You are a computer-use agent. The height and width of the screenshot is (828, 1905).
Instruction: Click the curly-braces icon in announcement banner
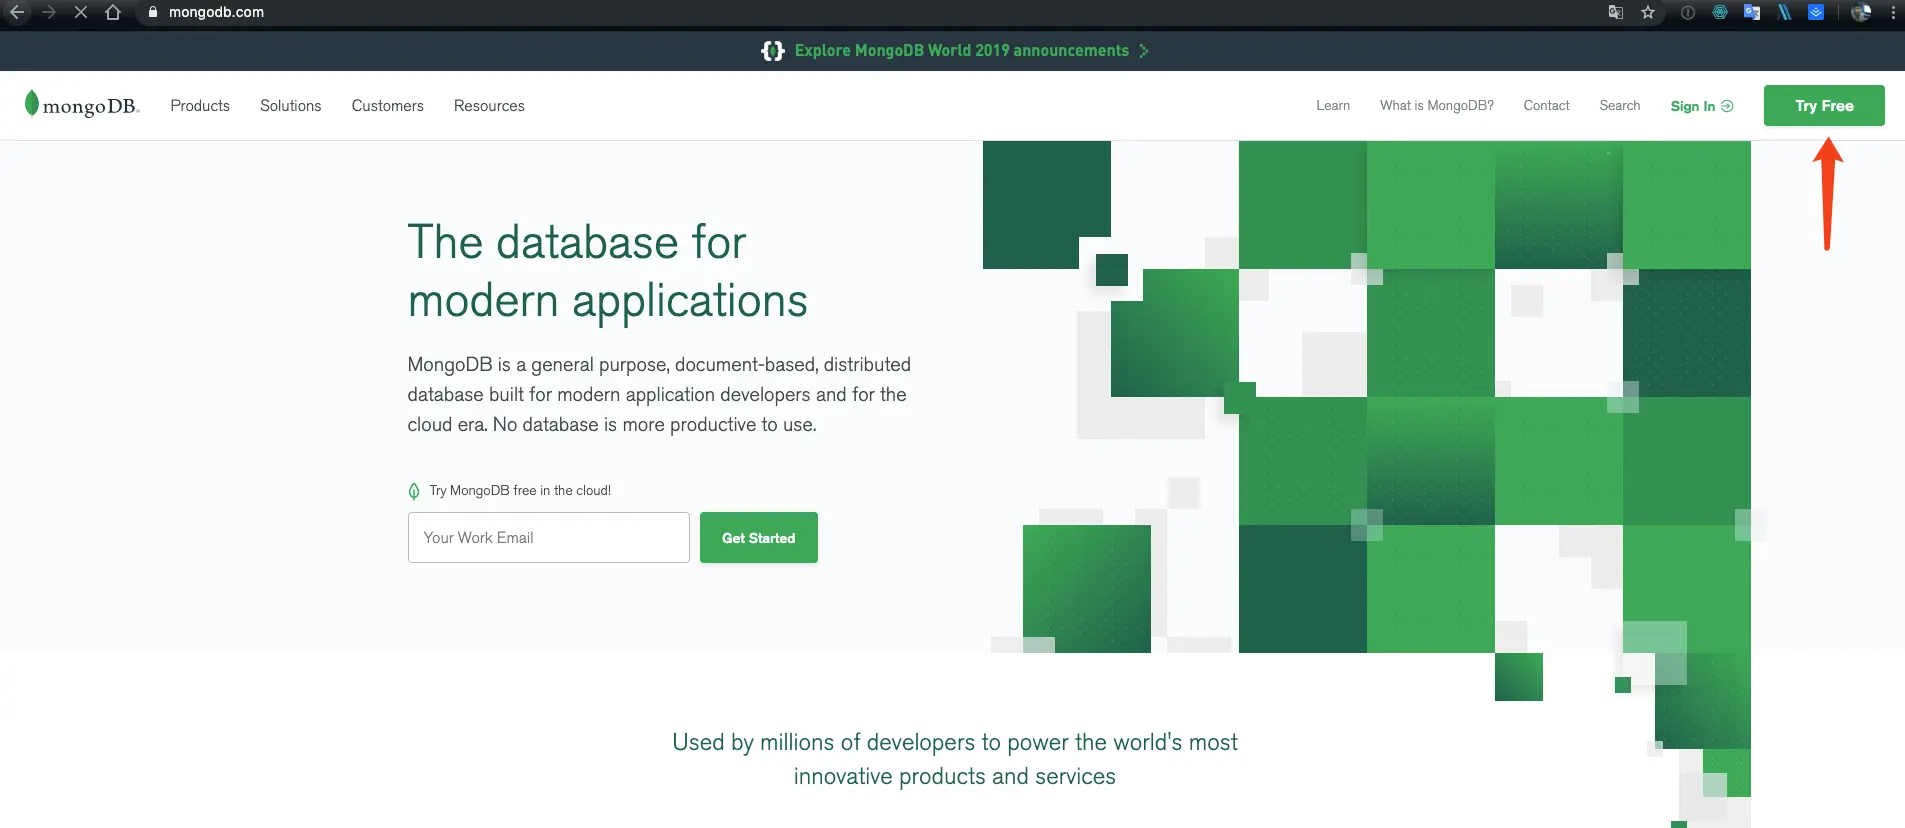(773, 51)
